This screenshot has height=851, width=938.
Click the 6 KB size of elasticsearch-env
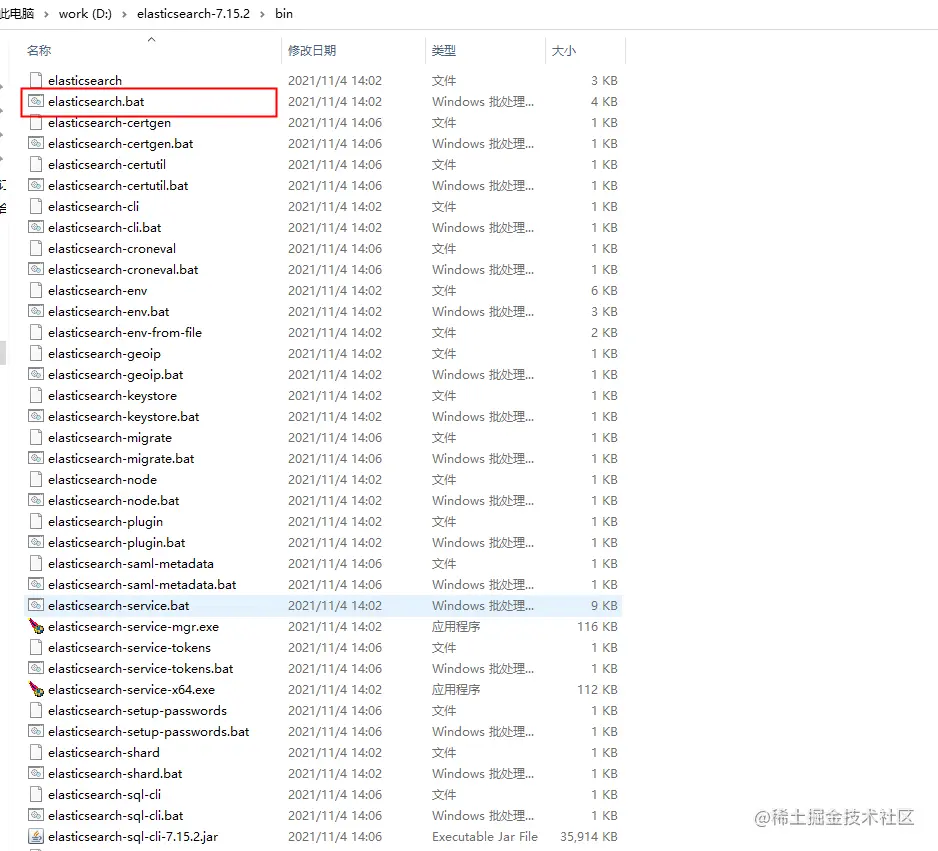pyautogui.click(x=604, y=290)
